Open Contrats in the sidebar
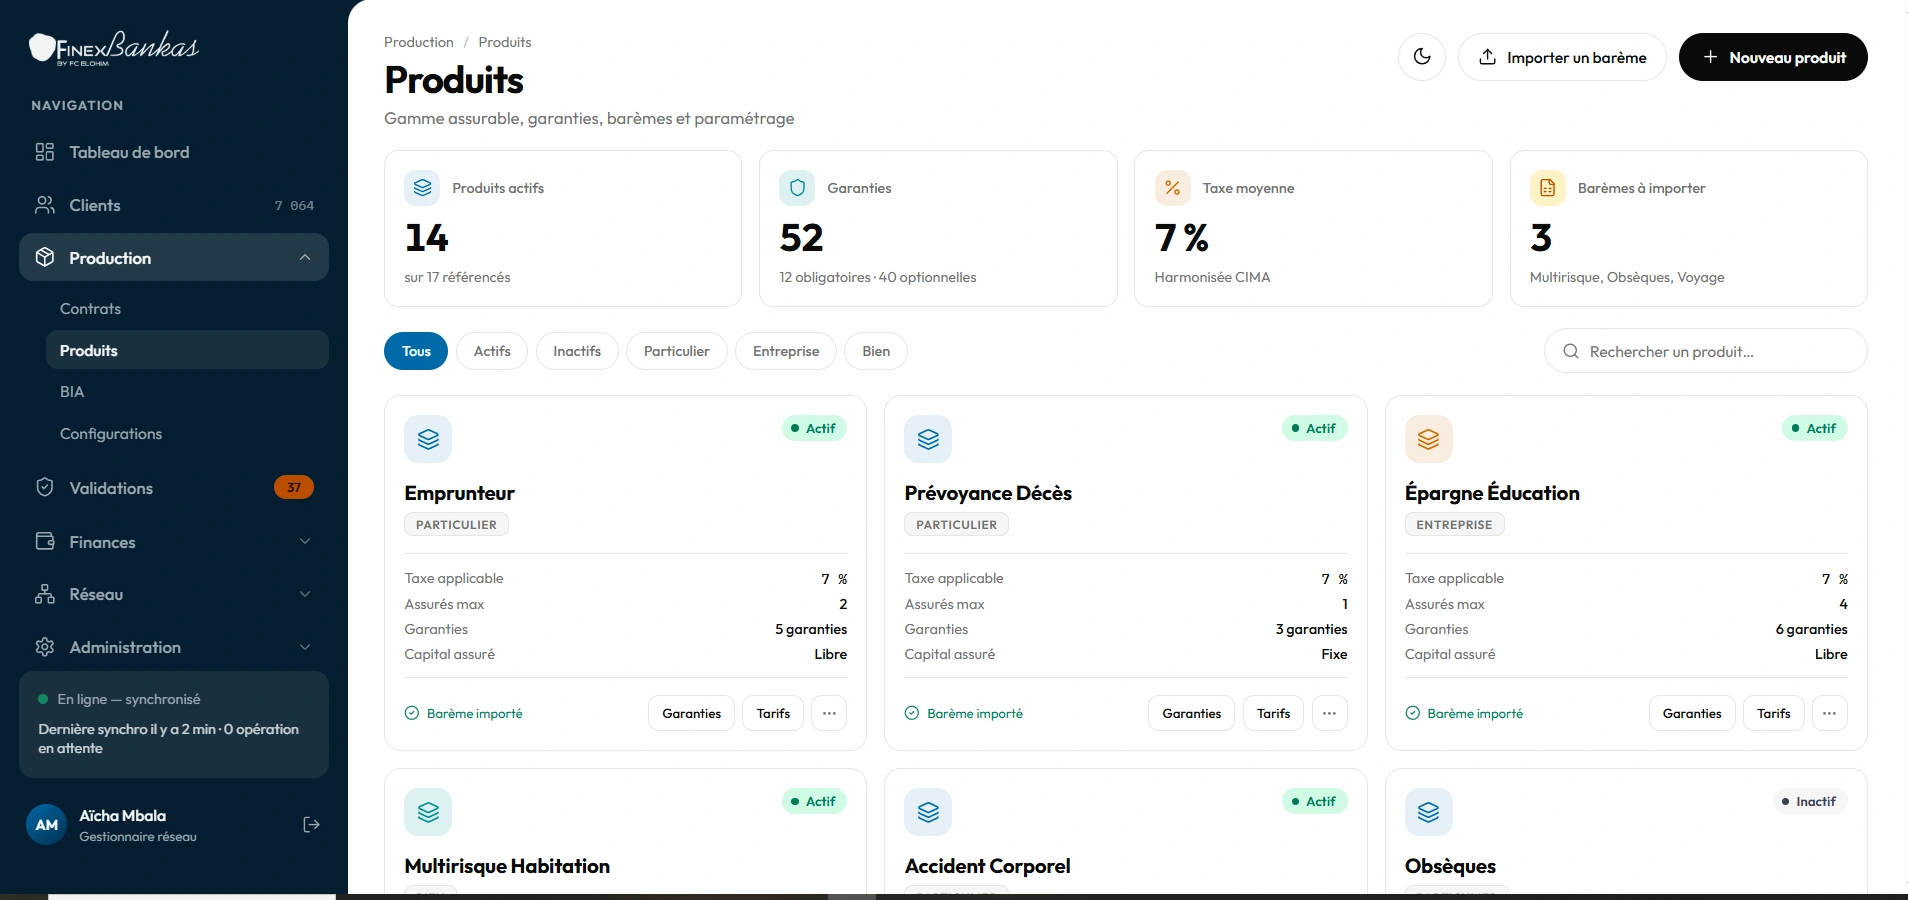Image resolution: width=1908 pixels, height=900 pixels. pyautogui.click(x=187, y=309)
